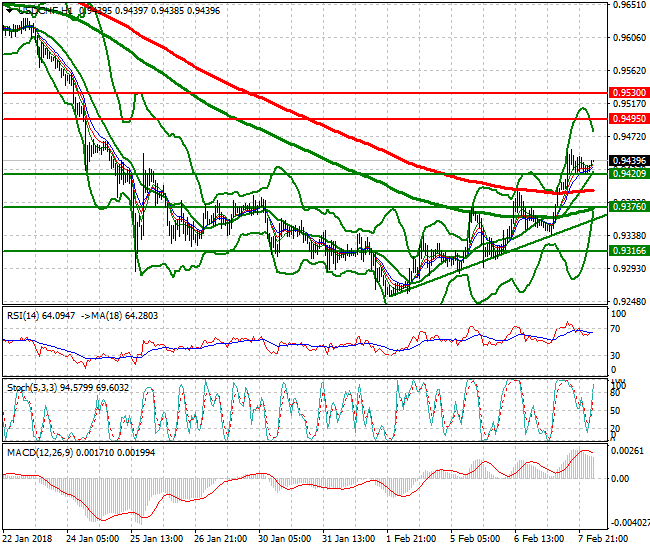650x550 pixels.
Task: Click the RSI scale value 30
Action: point(615,356)
